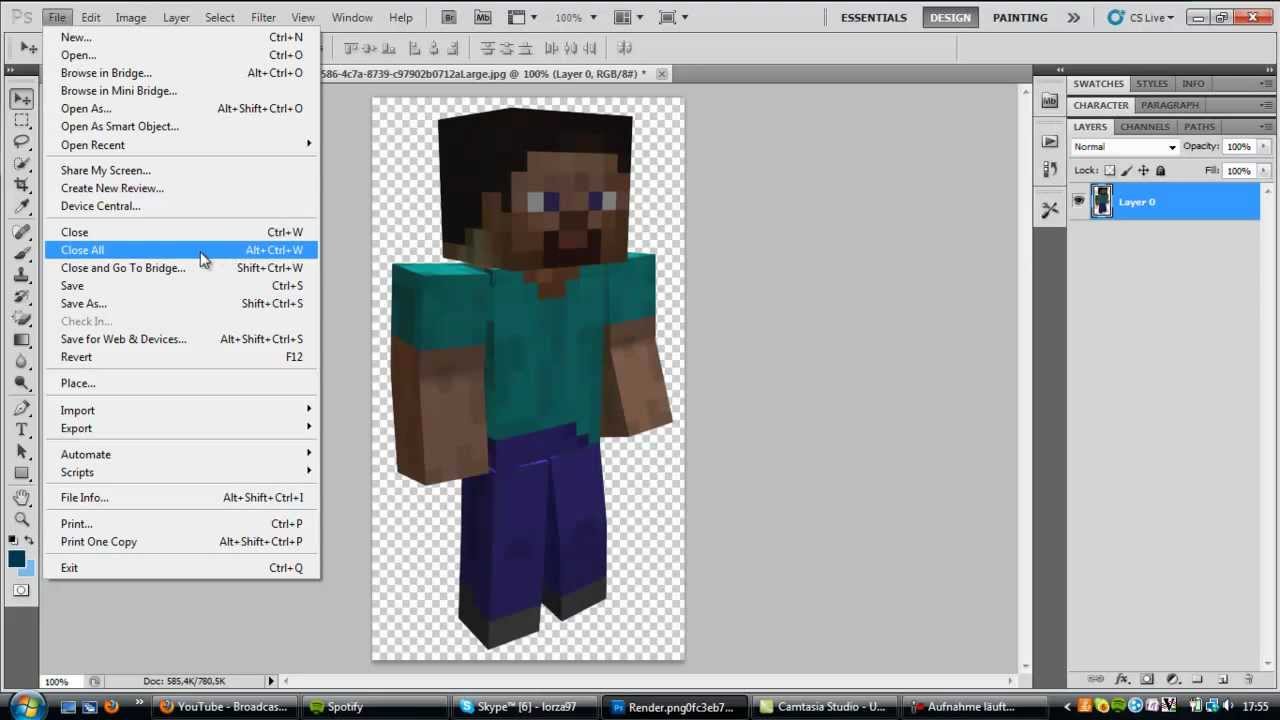Expand the Import submenu
This screenshot has width=1280, height=720.
181,410
